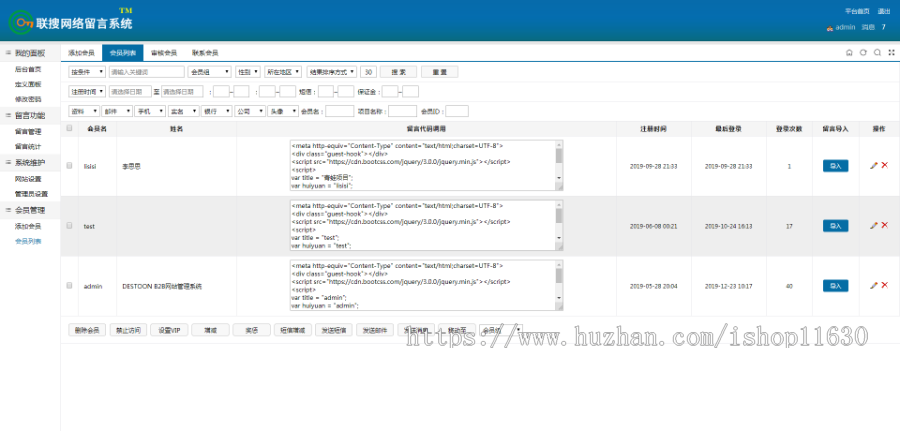Switch to the 会员列表 tab
Screen dimensions: 900x431
123,53
